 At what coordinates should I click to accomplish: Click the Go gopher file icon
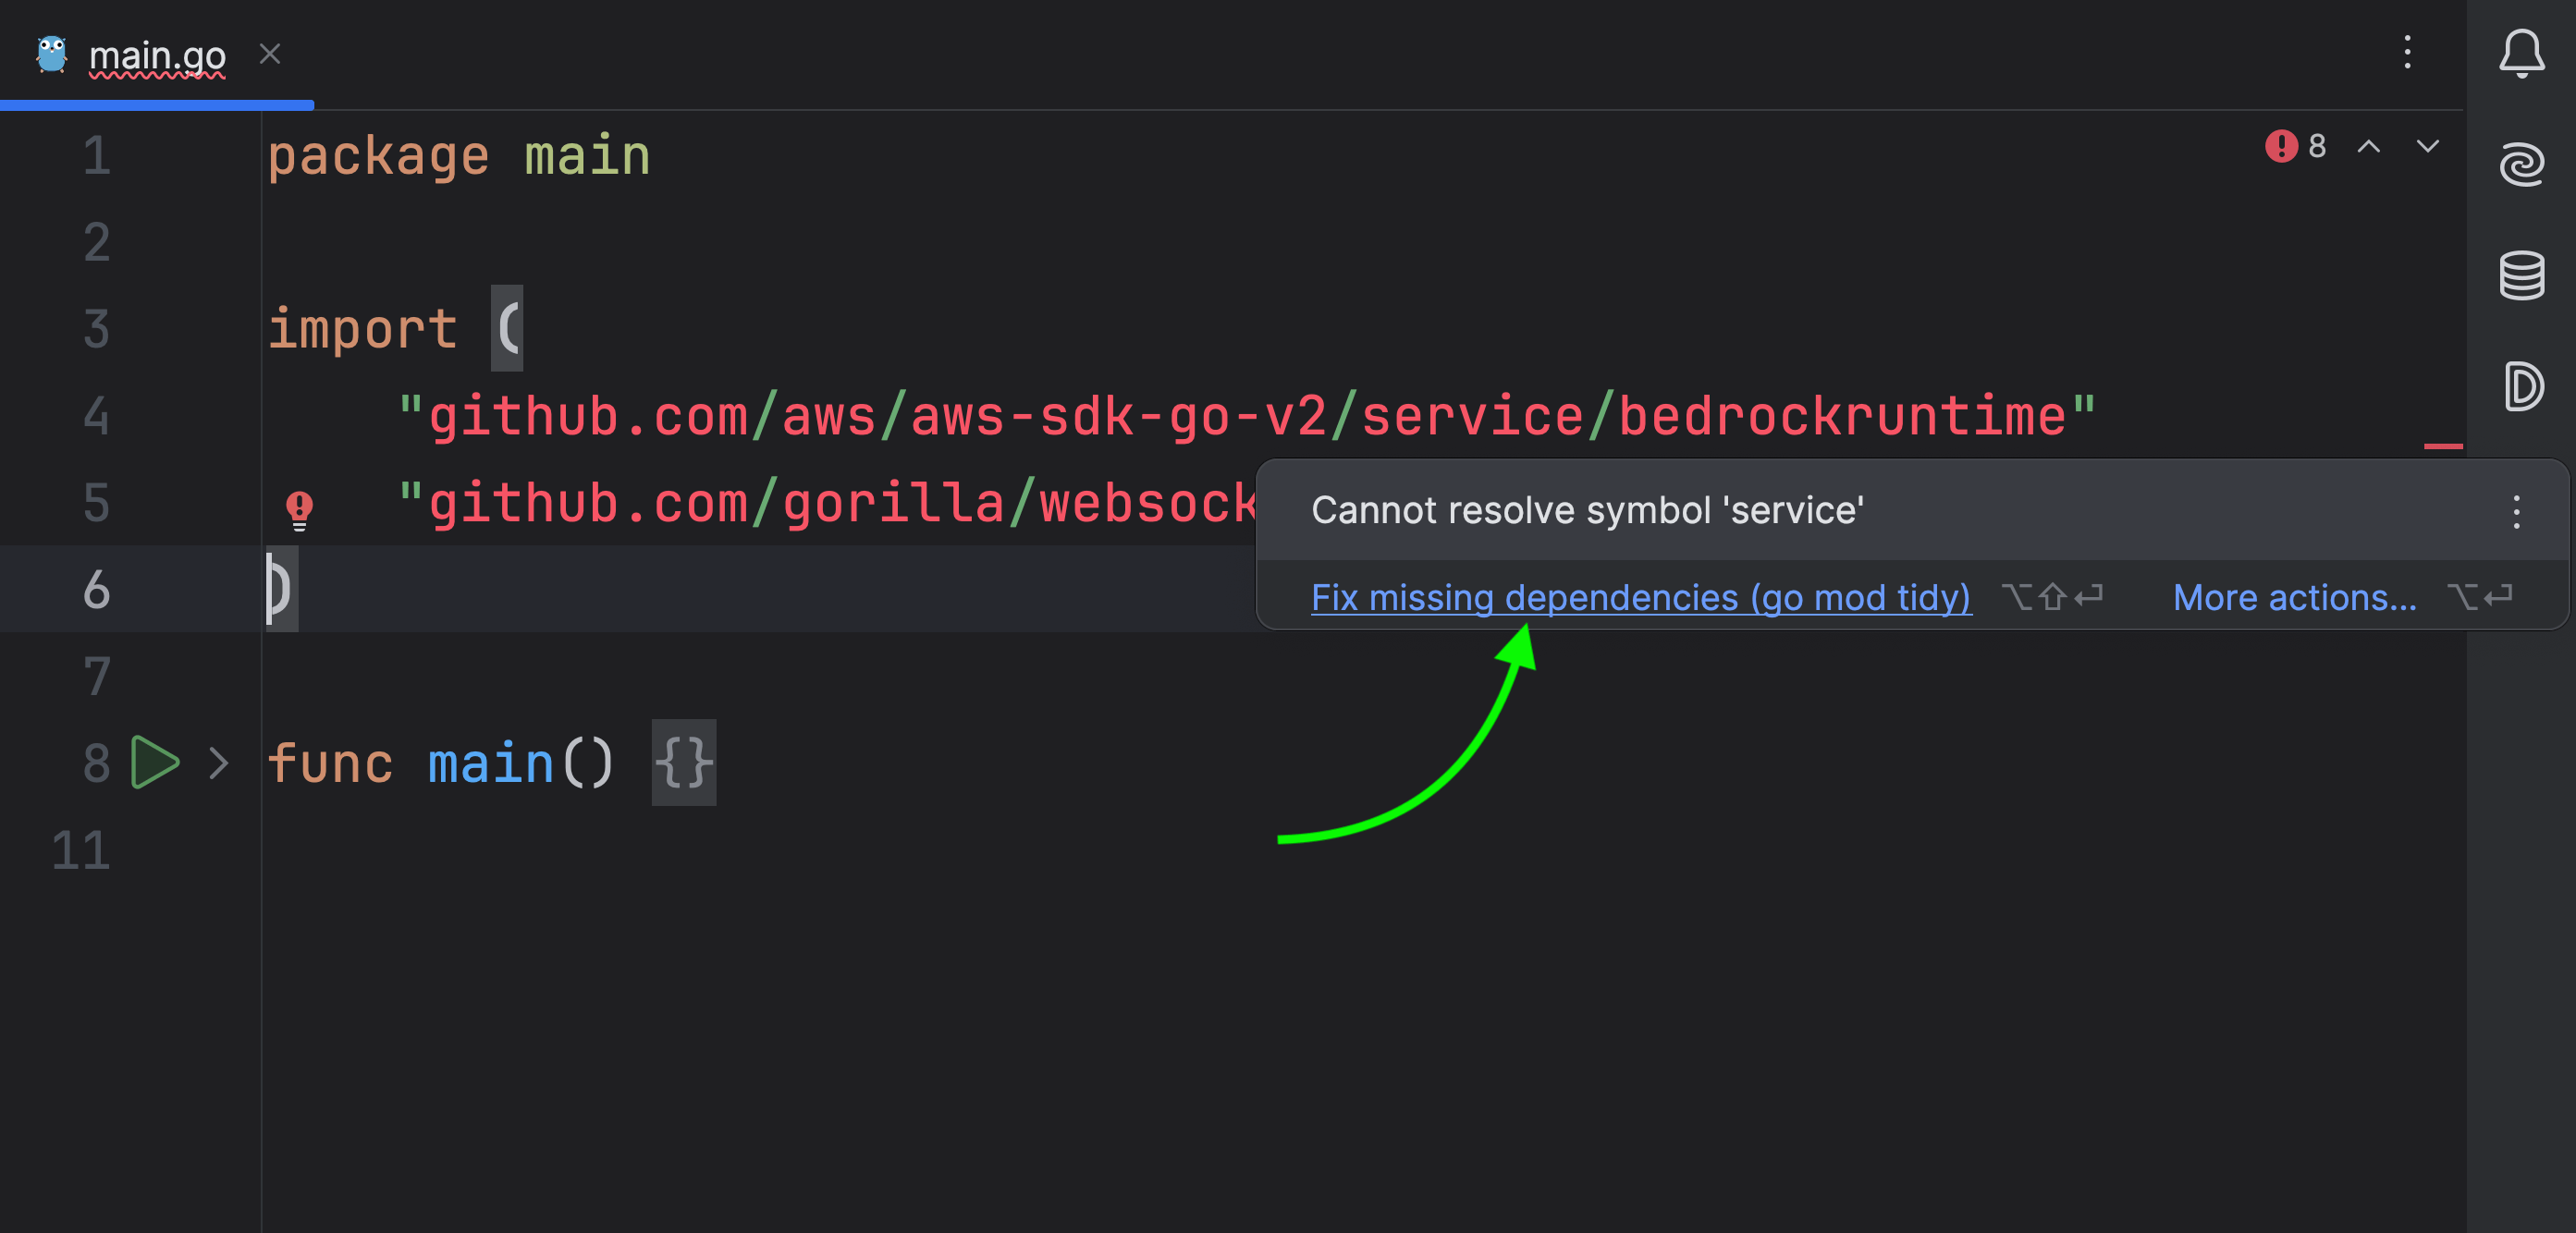[52, 54]
